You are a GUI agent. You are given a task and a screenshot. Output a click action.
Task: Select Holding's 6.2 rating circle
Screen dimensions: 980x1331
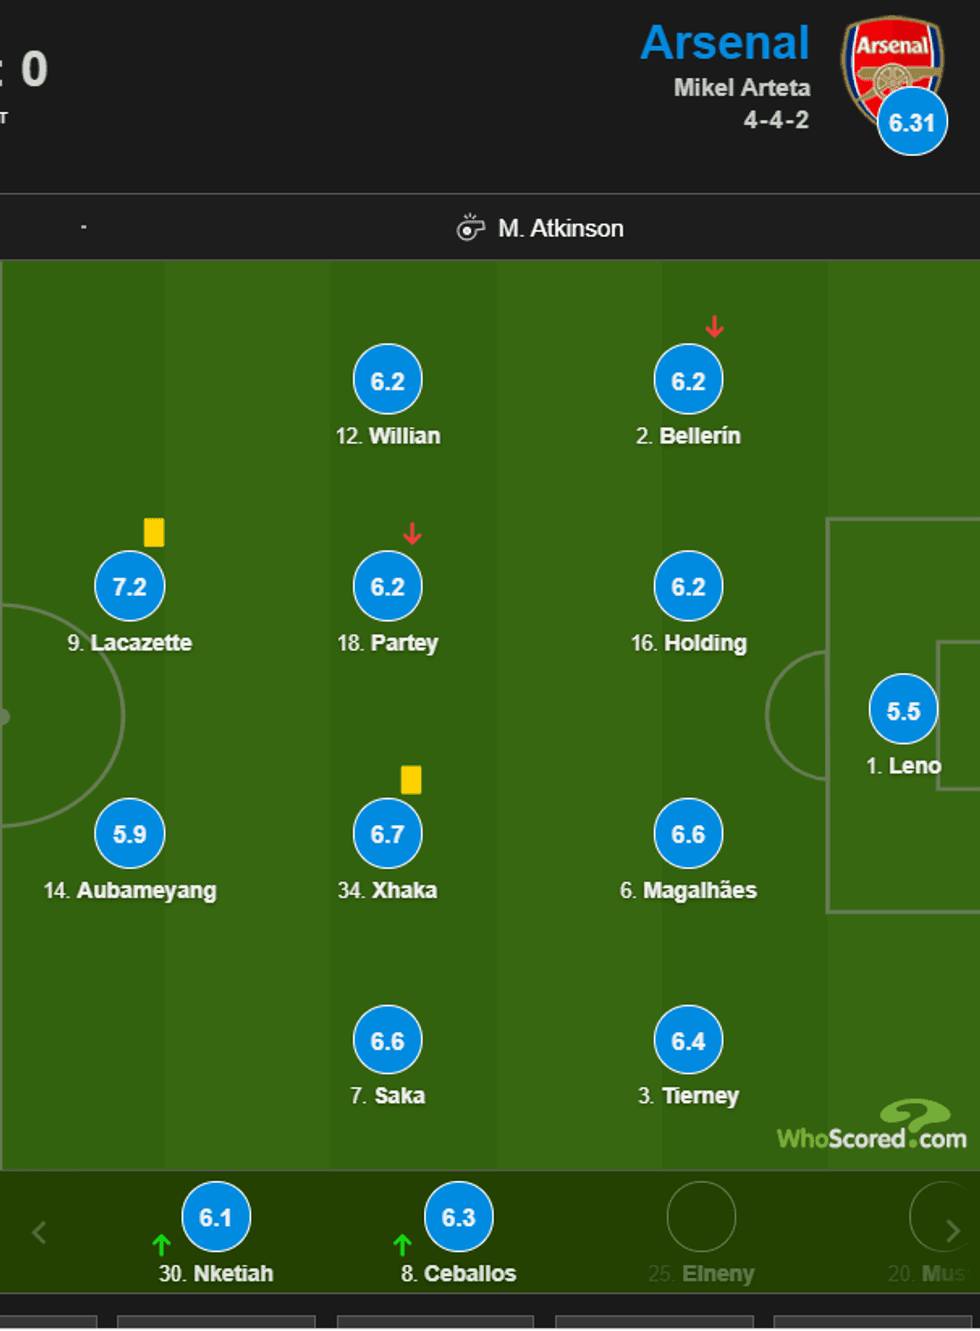(688, 586)
